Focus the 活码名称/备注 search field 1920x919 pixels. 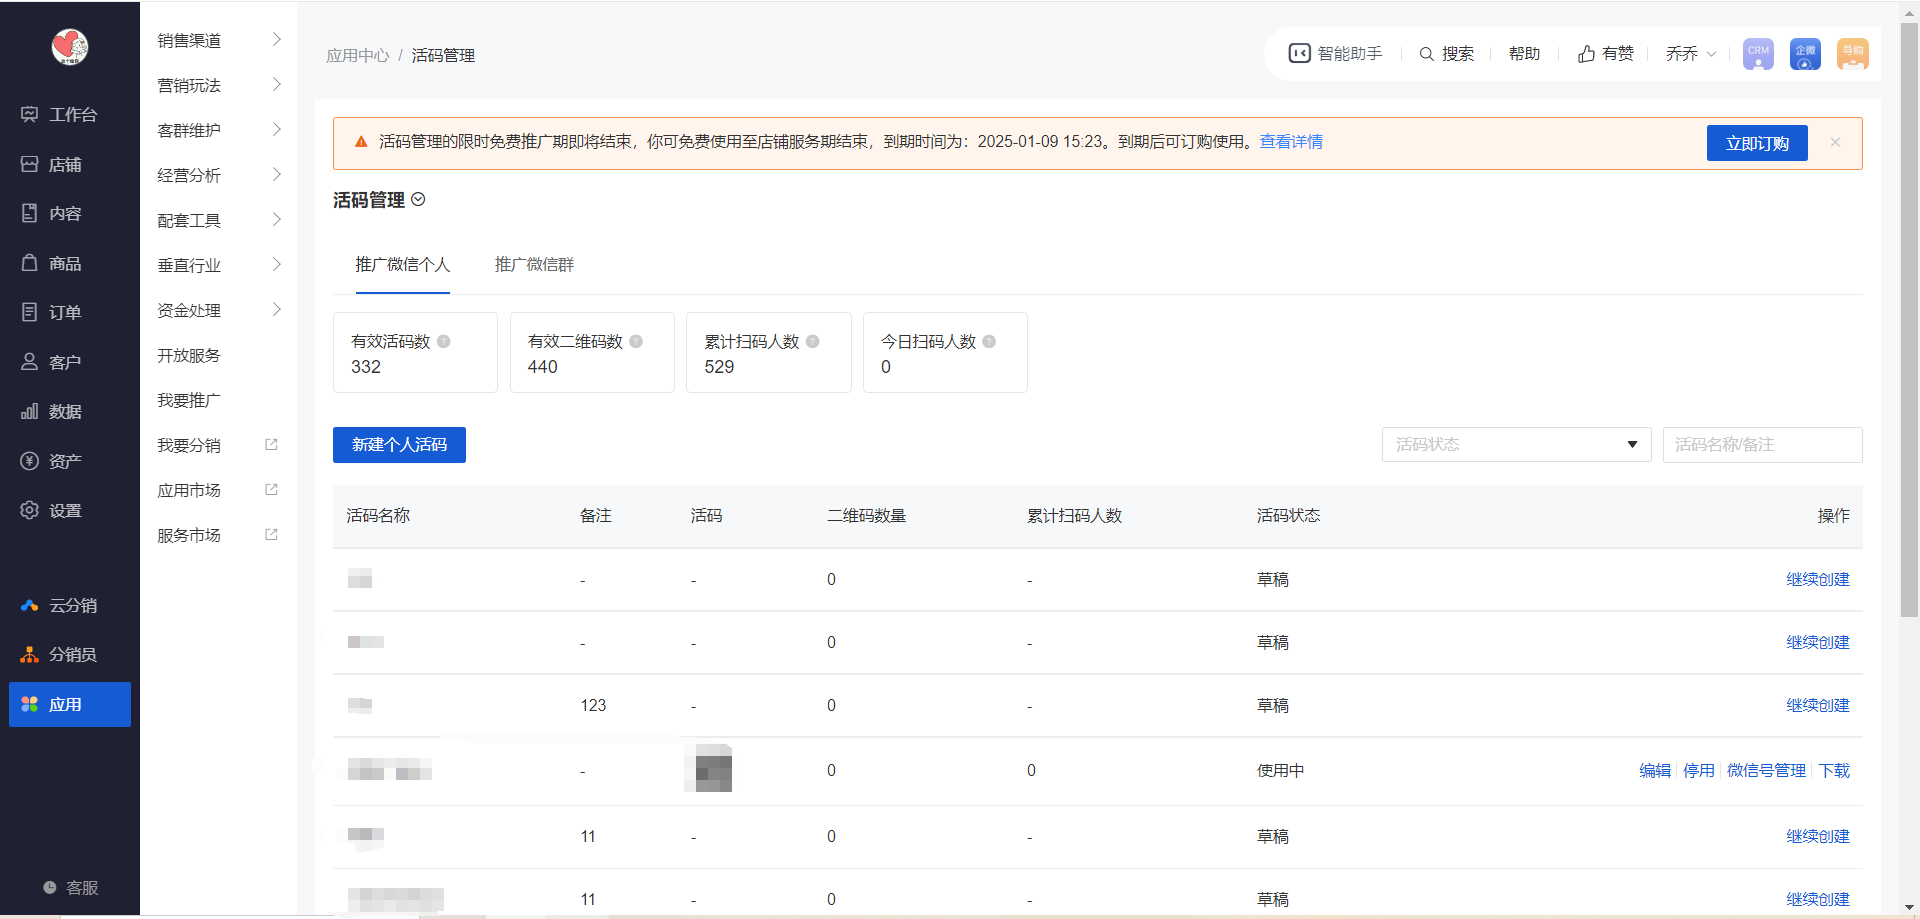coord(1762,445)
